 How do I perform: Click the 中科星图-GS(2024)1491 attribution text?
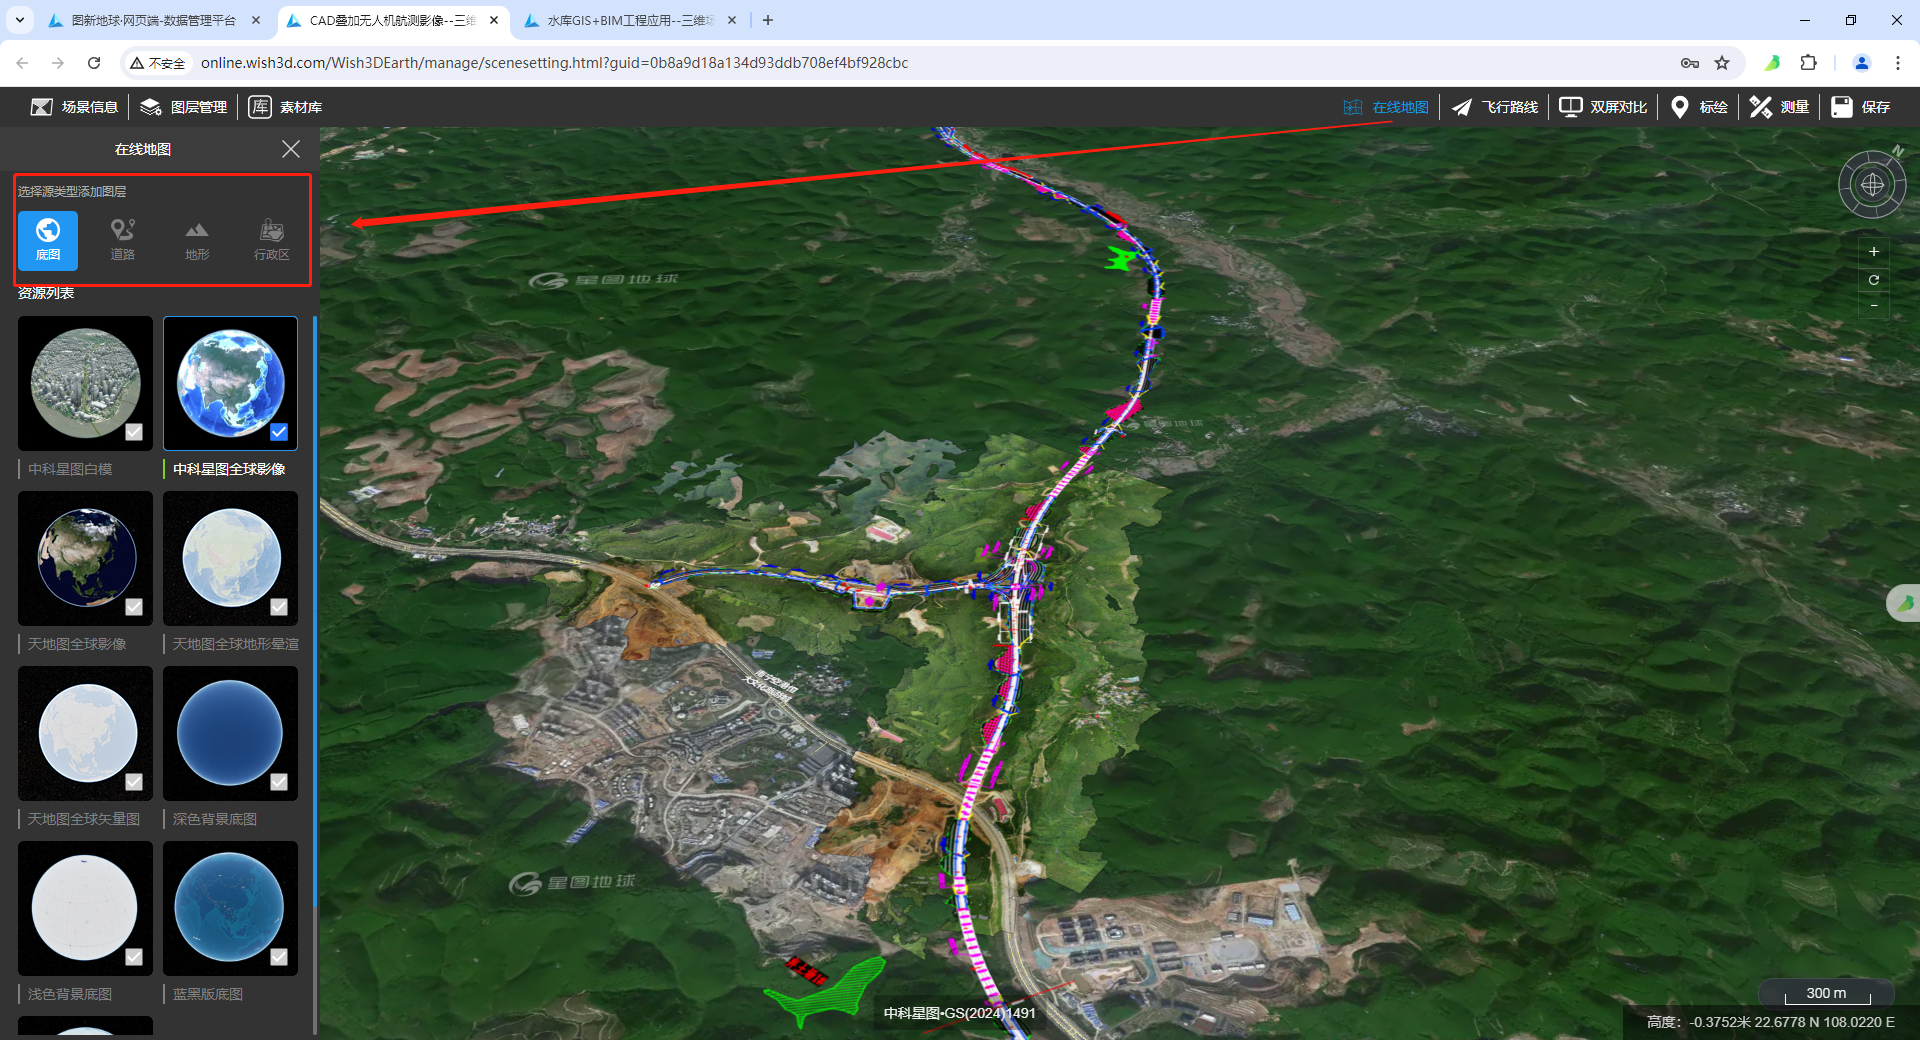960,1013
